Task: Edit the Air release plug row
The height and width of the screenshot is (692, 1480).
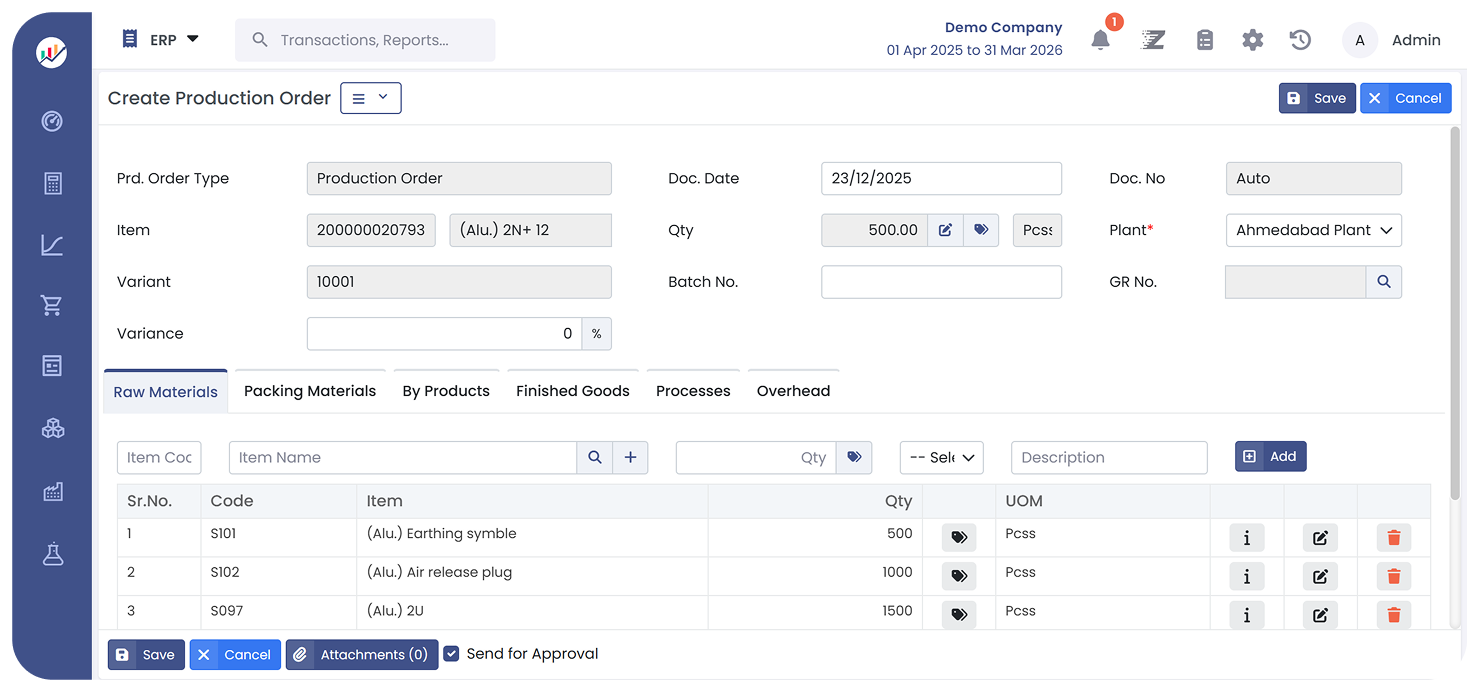Action: pos(1319,577)
